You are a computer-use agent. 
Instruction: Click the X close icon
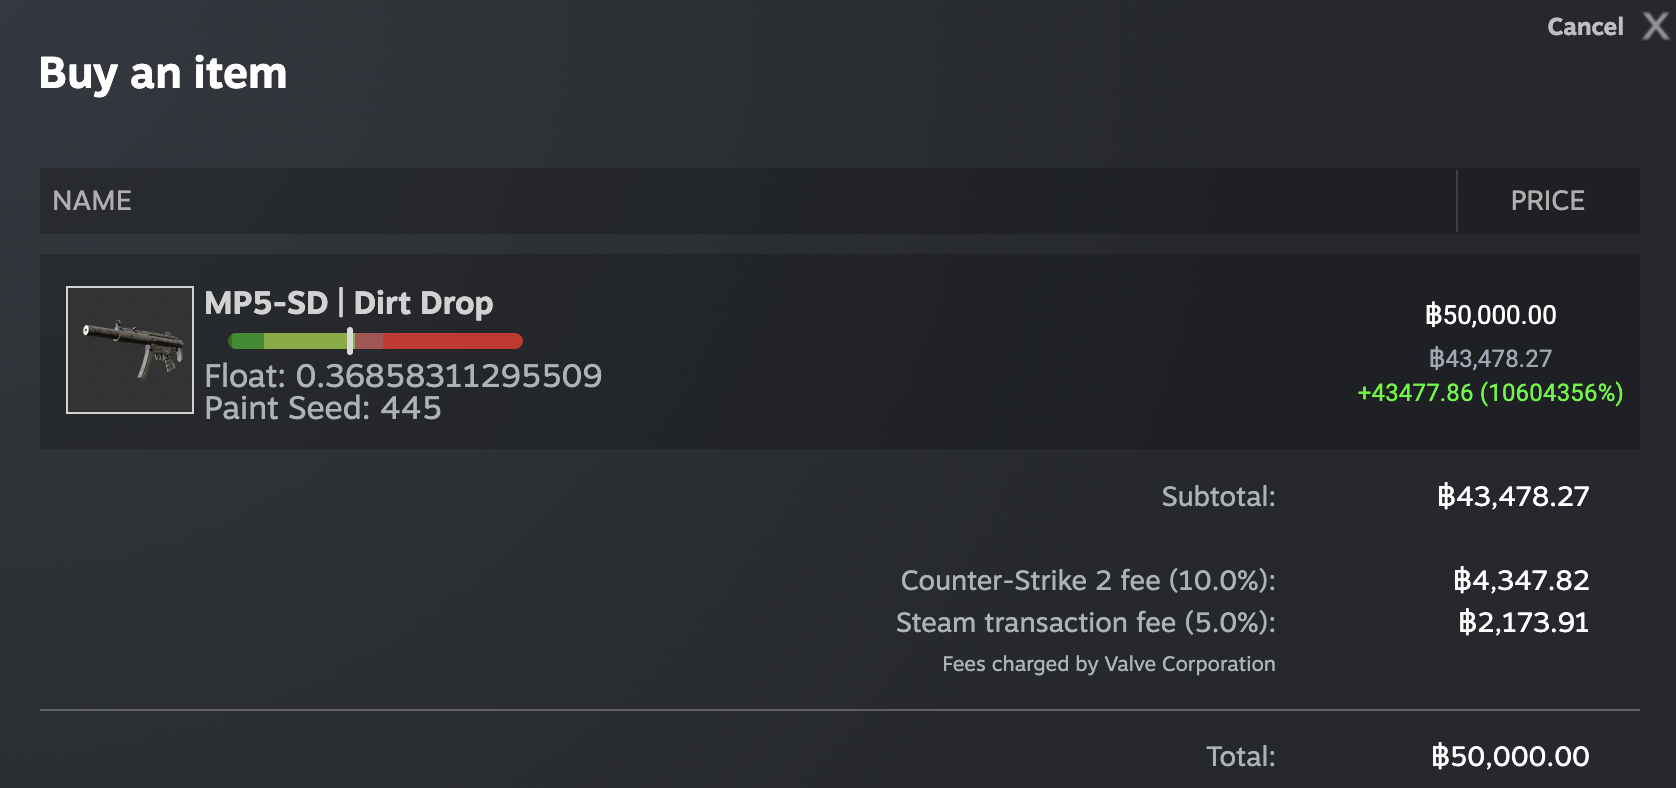click(x=1656, y=26)
